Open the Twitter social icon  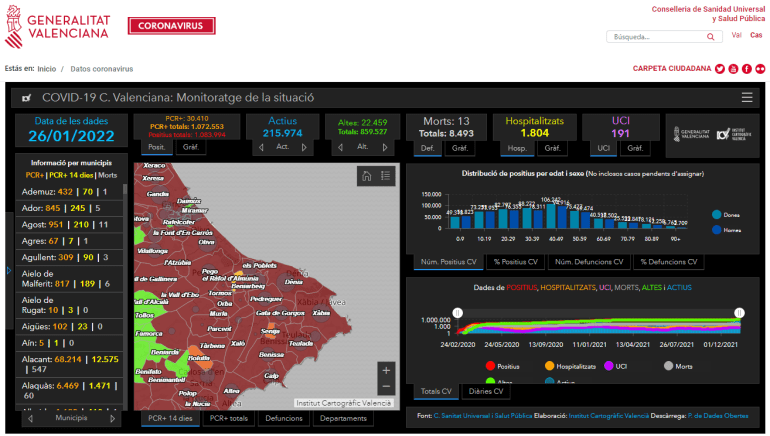coord(720,69)
